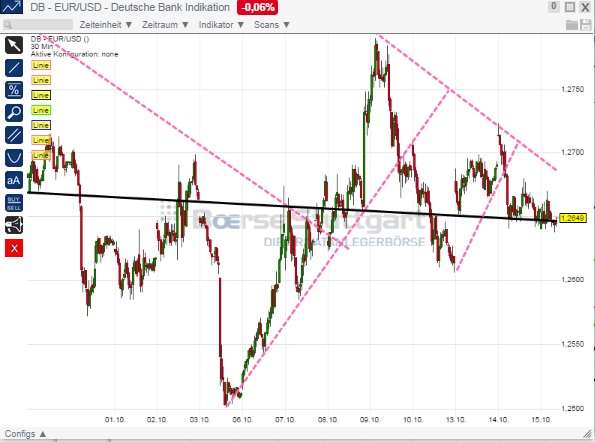Screen dimensions: 595x442
Task: Click the Linie label with green border
Action: pos(41,110)
